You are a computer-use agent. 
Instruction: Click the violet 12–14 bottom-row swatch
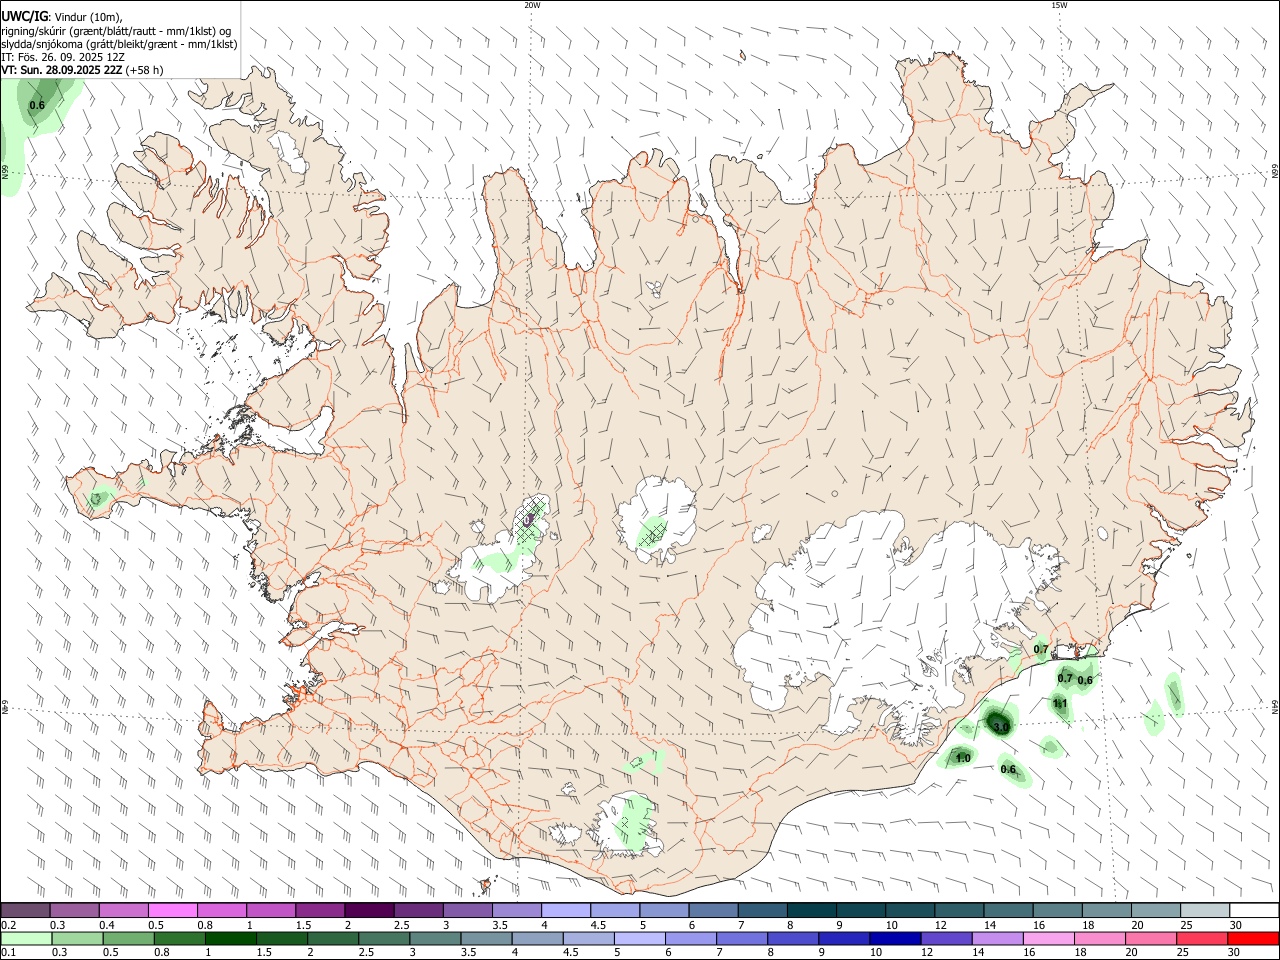coord(945,938)
